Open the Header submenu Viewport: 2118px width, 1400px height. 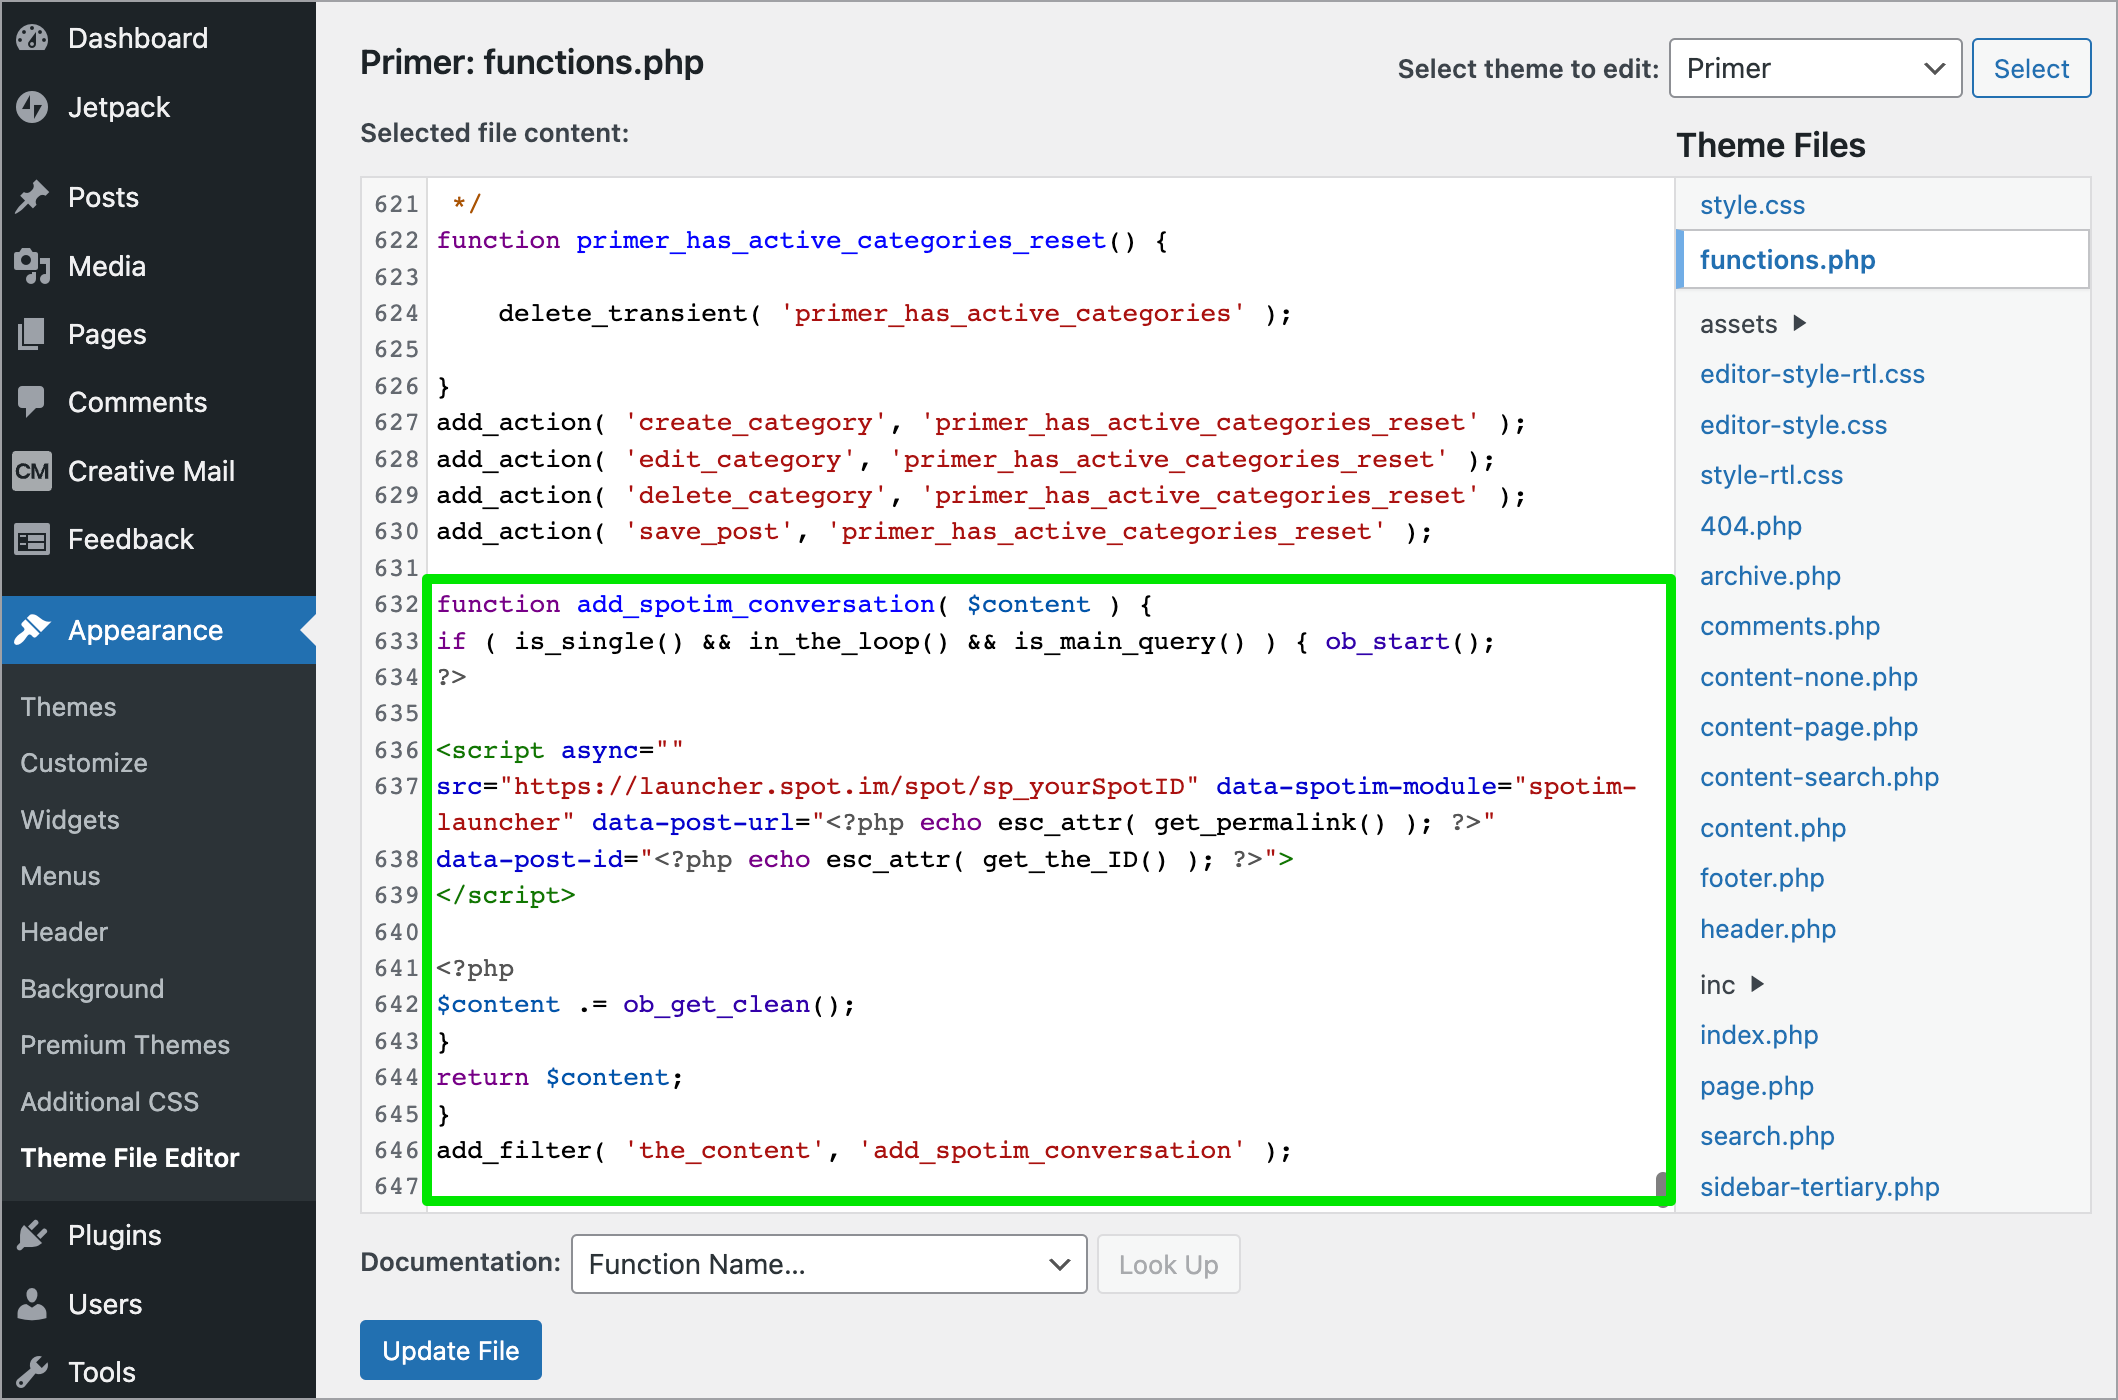tap(64, 932)
